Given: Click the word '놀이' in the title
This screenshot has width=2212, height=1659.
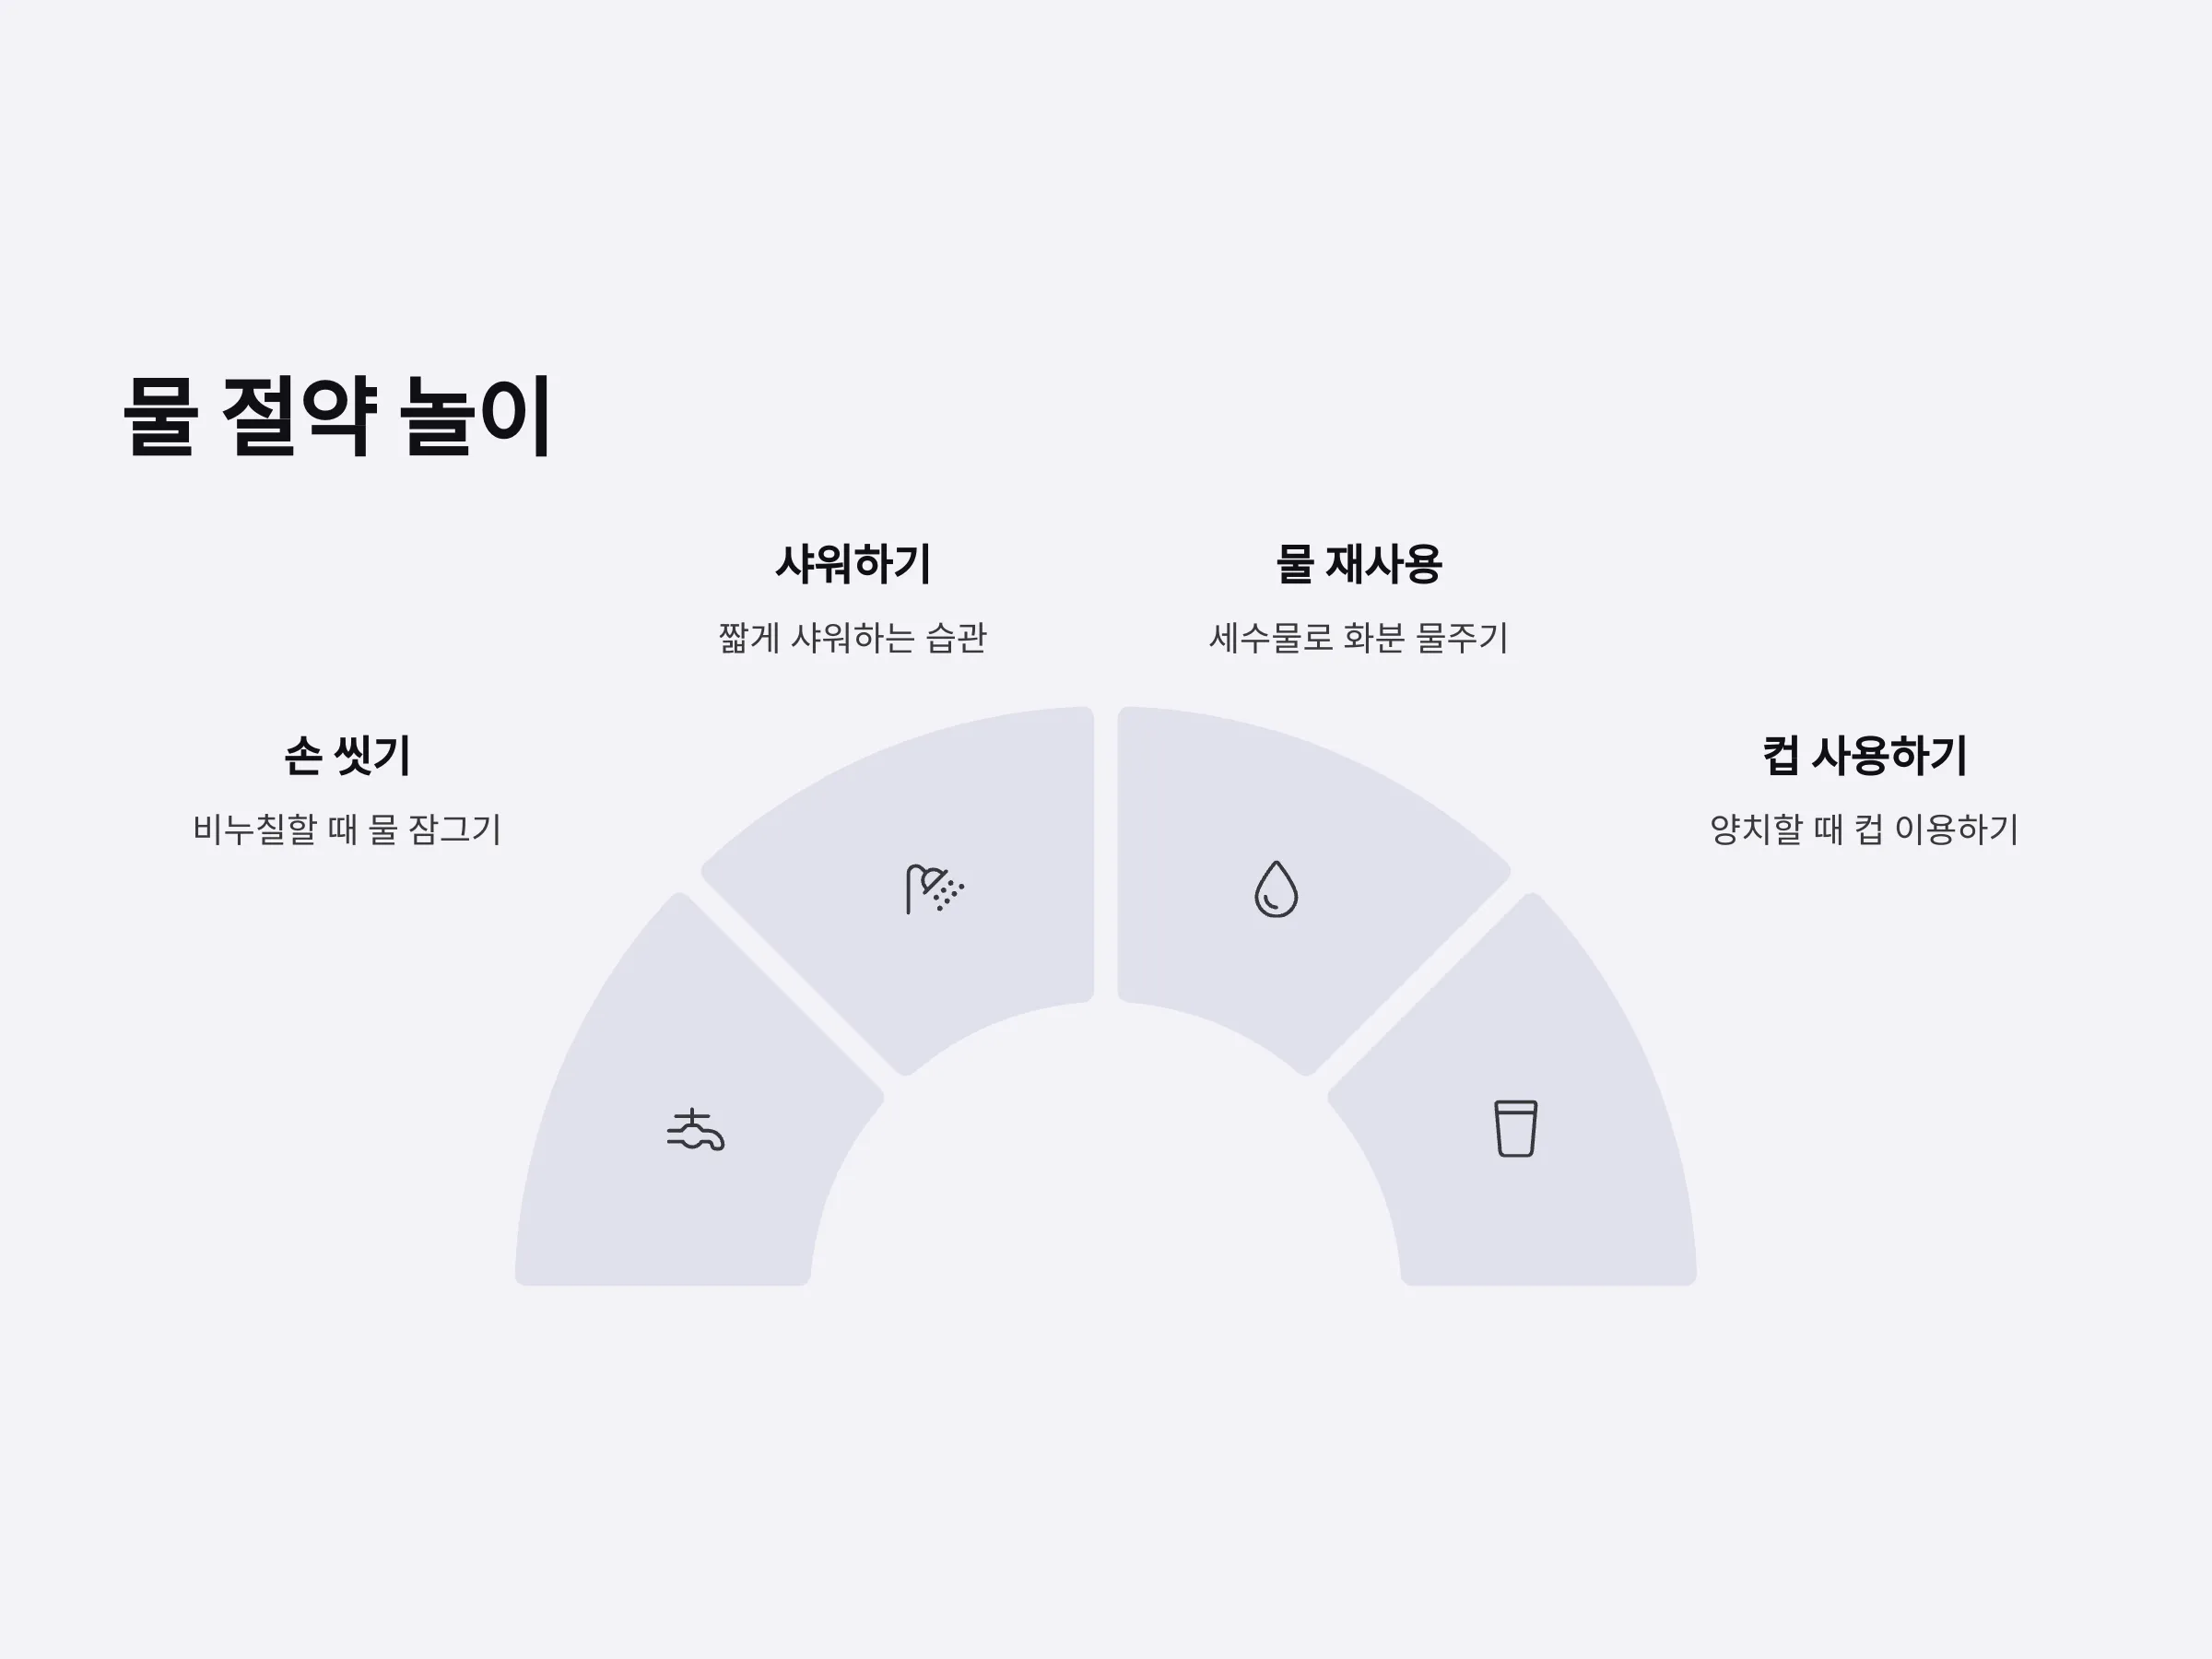Looking at the screenshot, I should coord(476,416).
